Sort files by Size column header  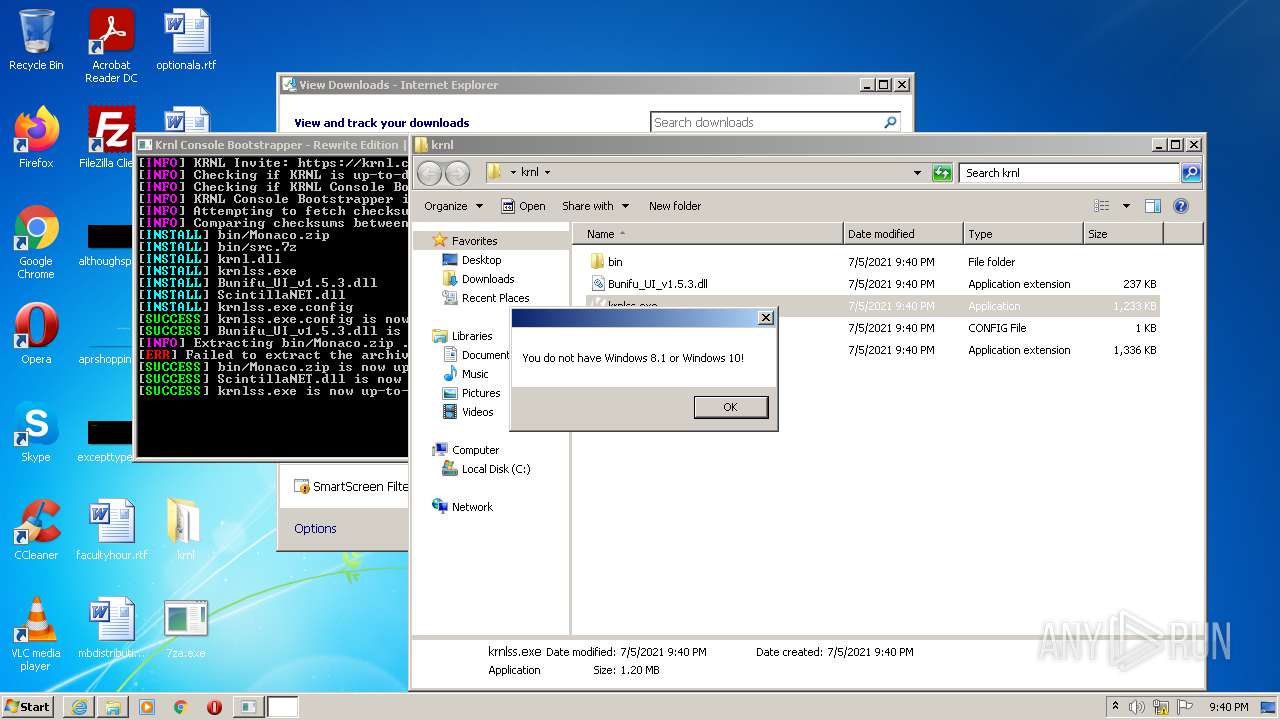tap(1123, 234)
